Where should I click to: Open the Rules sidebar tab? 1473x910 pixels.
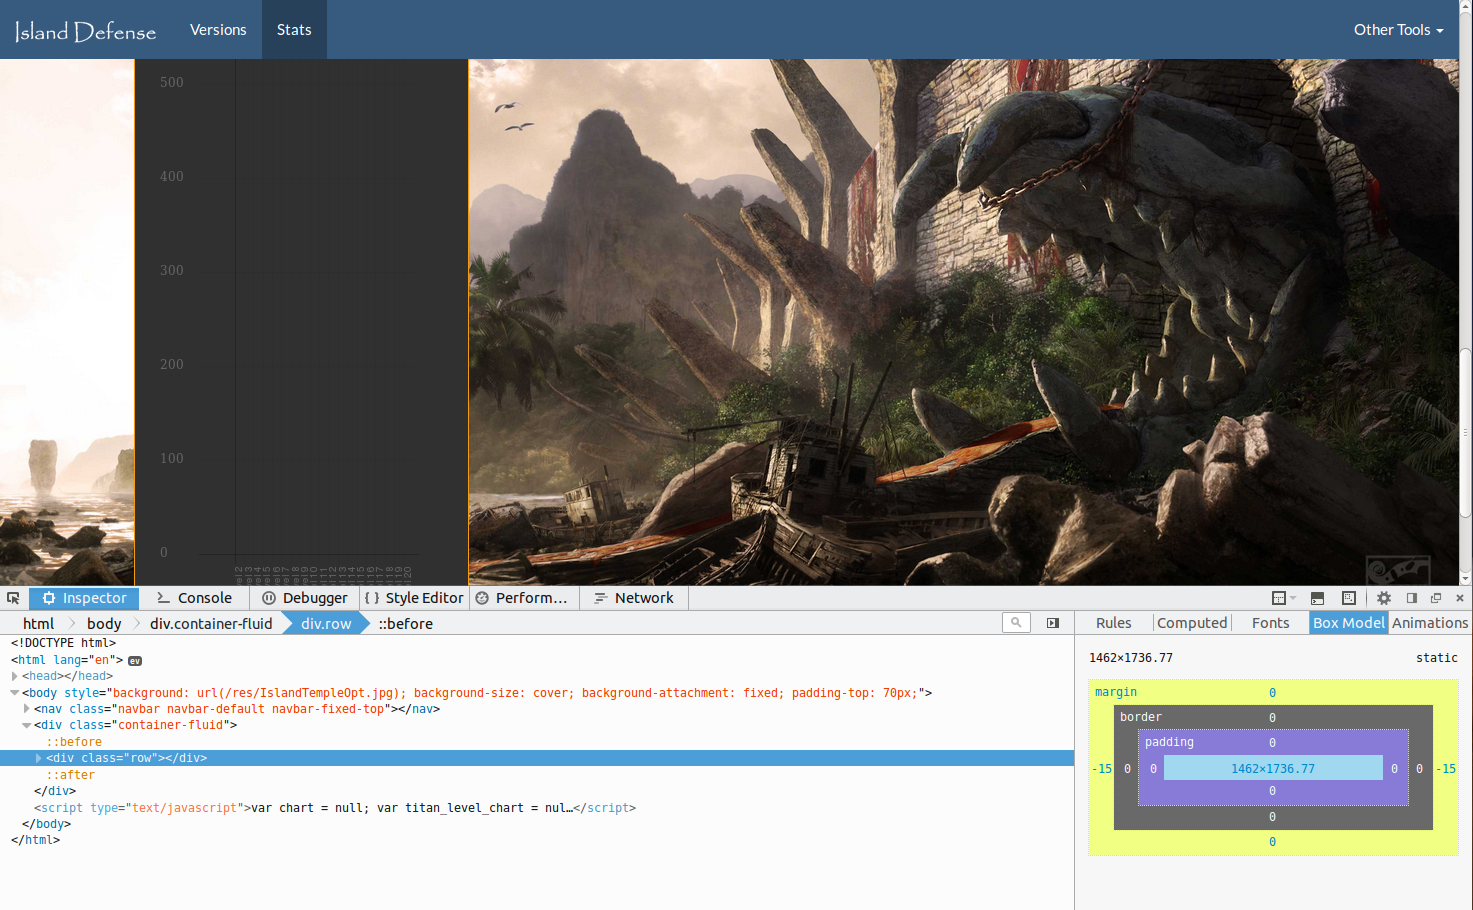click(x=1113, y=623)
